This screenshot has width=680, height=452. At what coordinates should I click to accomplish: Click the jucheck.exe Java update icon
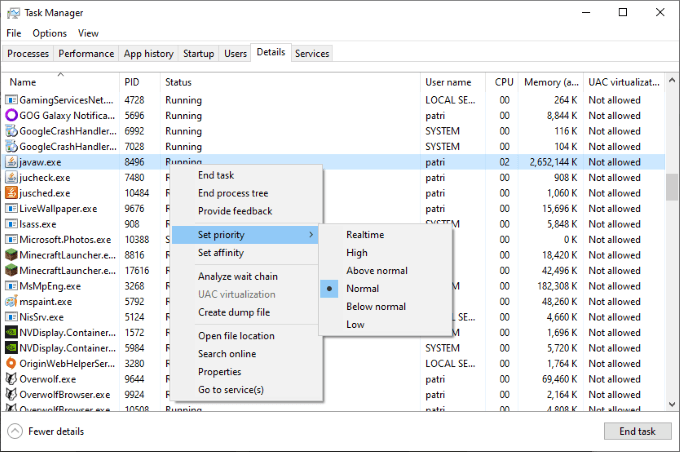pos(11,178)
